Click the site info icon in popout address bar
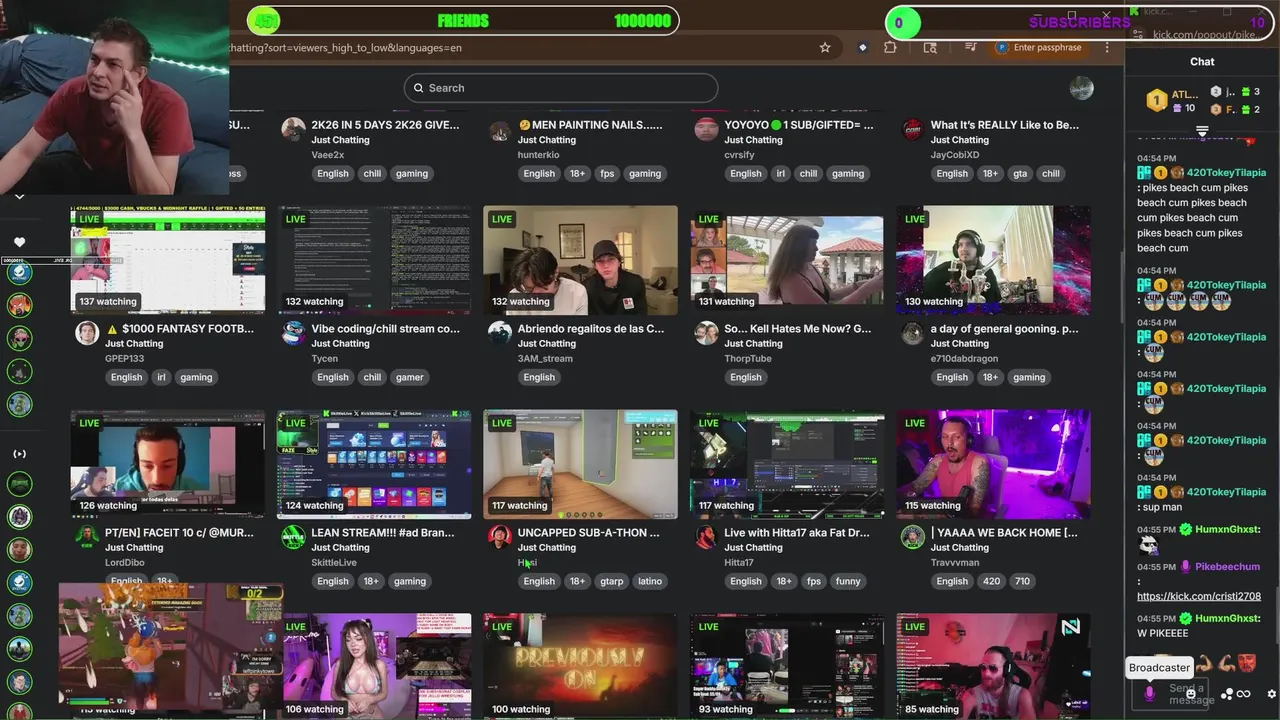 [1139, 35]
